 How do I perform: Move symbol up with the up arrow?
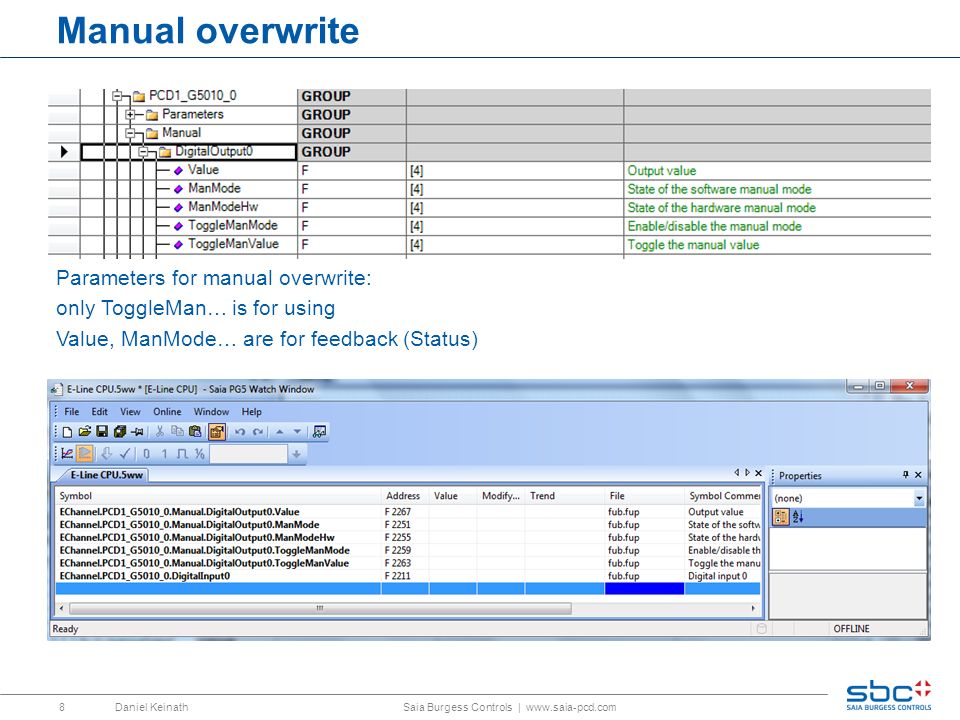pos(280,432)
